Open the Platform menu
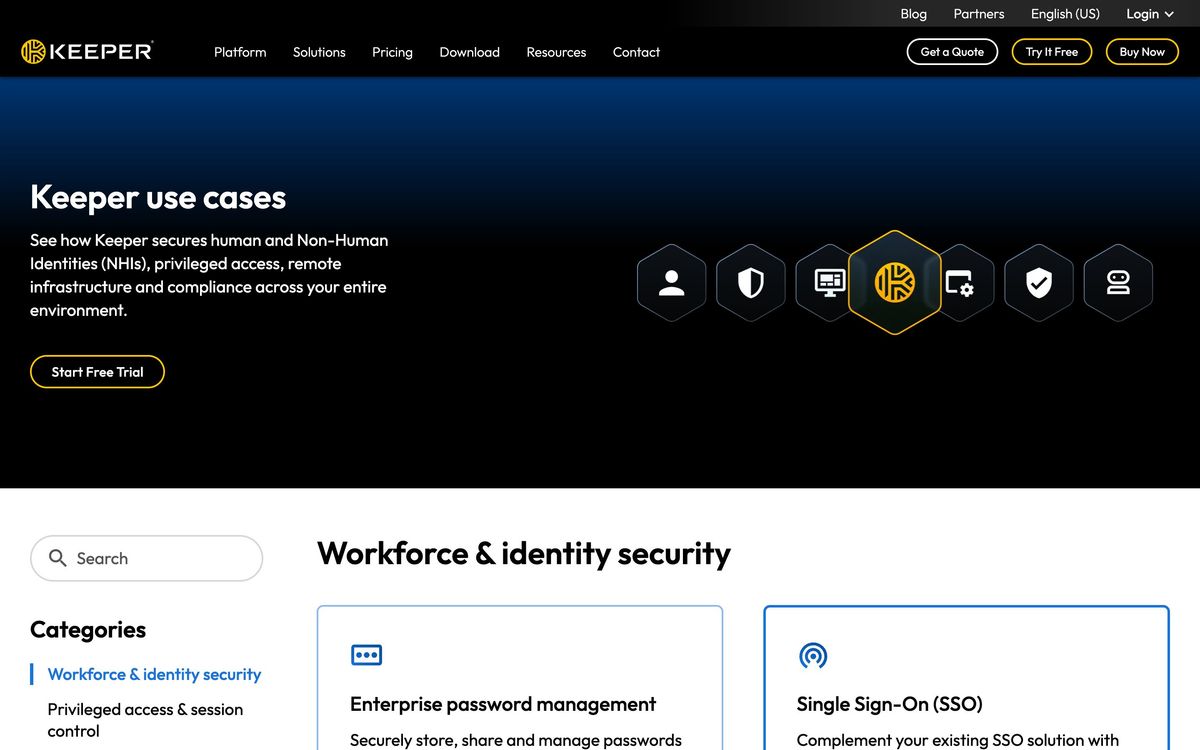1200x750 pixels. coord(240,52)
